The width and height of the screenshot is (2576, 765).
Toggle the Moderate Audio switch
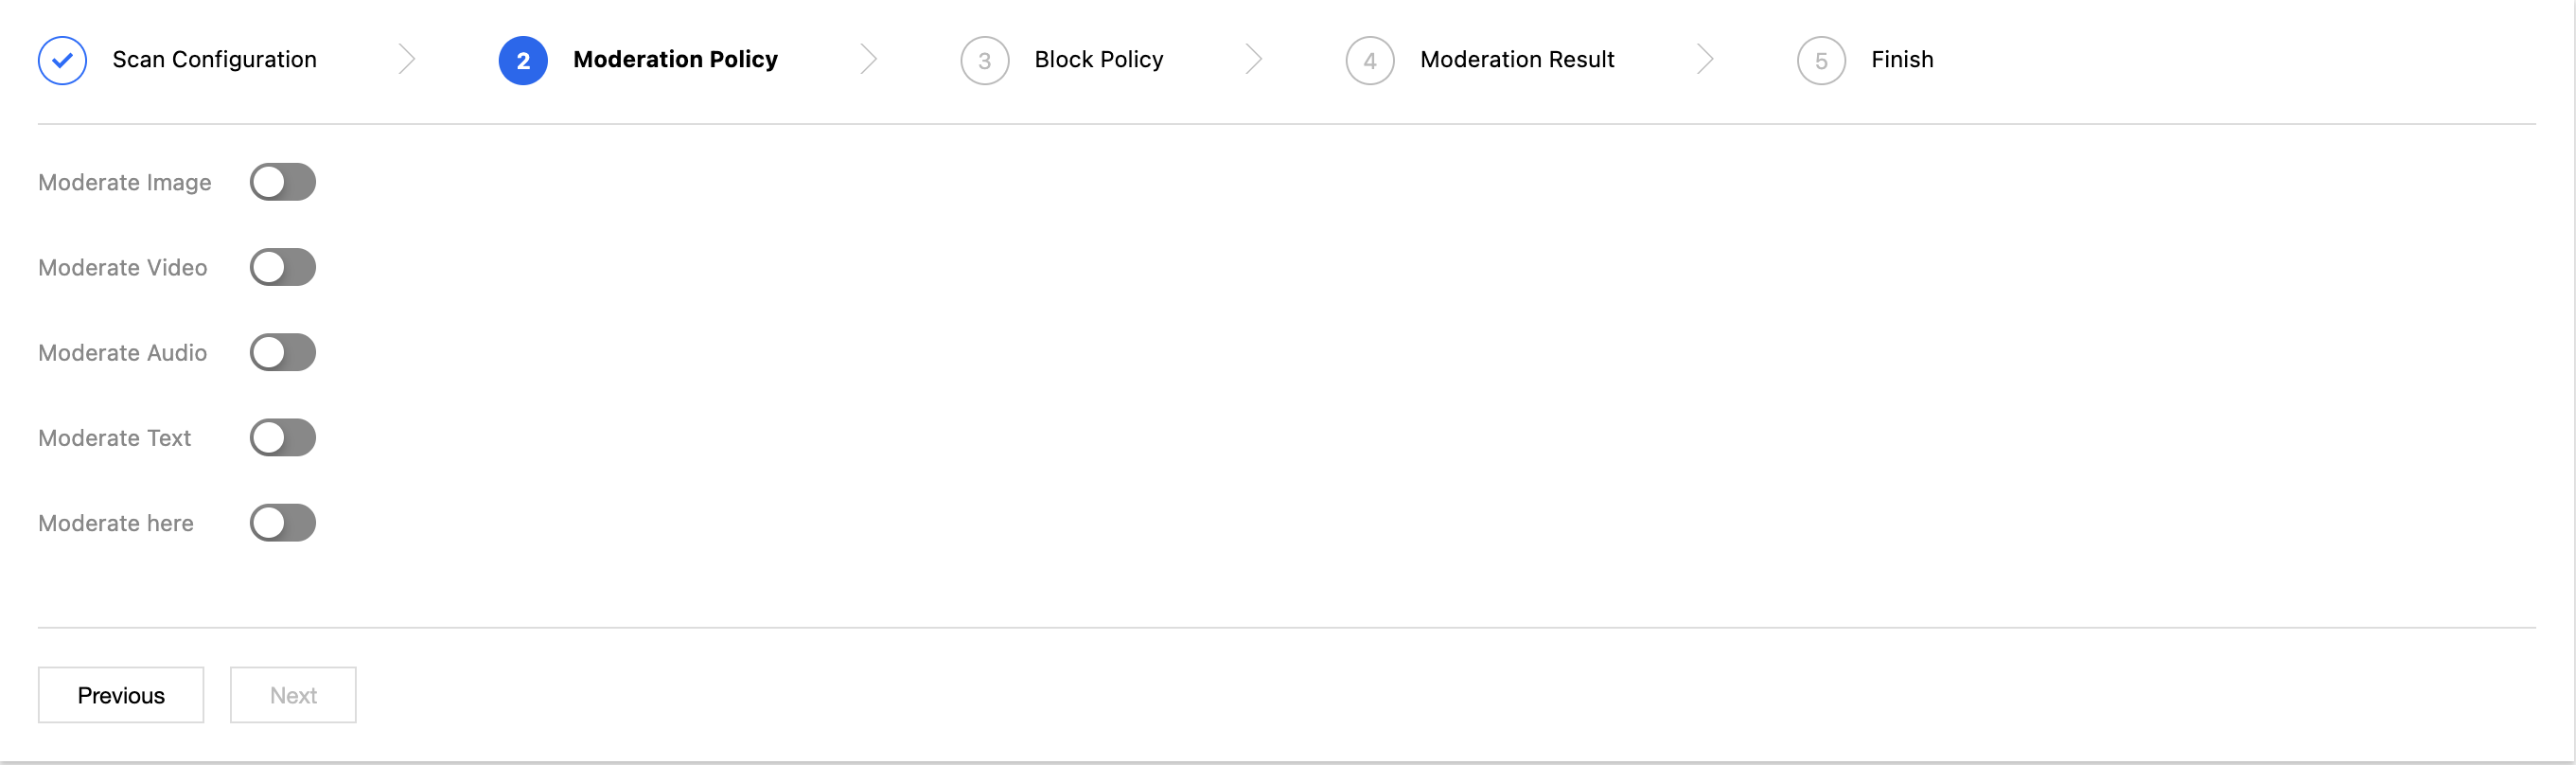(283, 352)
